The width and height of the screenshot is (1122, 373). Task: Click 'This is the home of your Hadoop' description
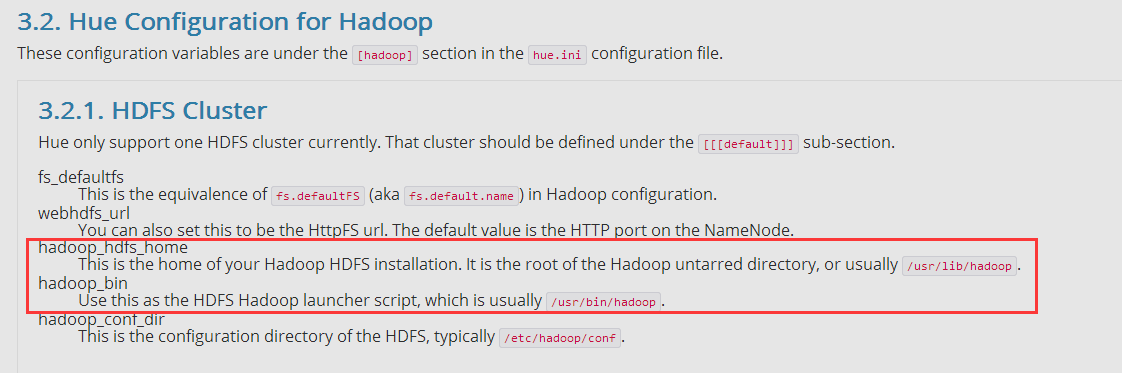(x=550, y=266)
